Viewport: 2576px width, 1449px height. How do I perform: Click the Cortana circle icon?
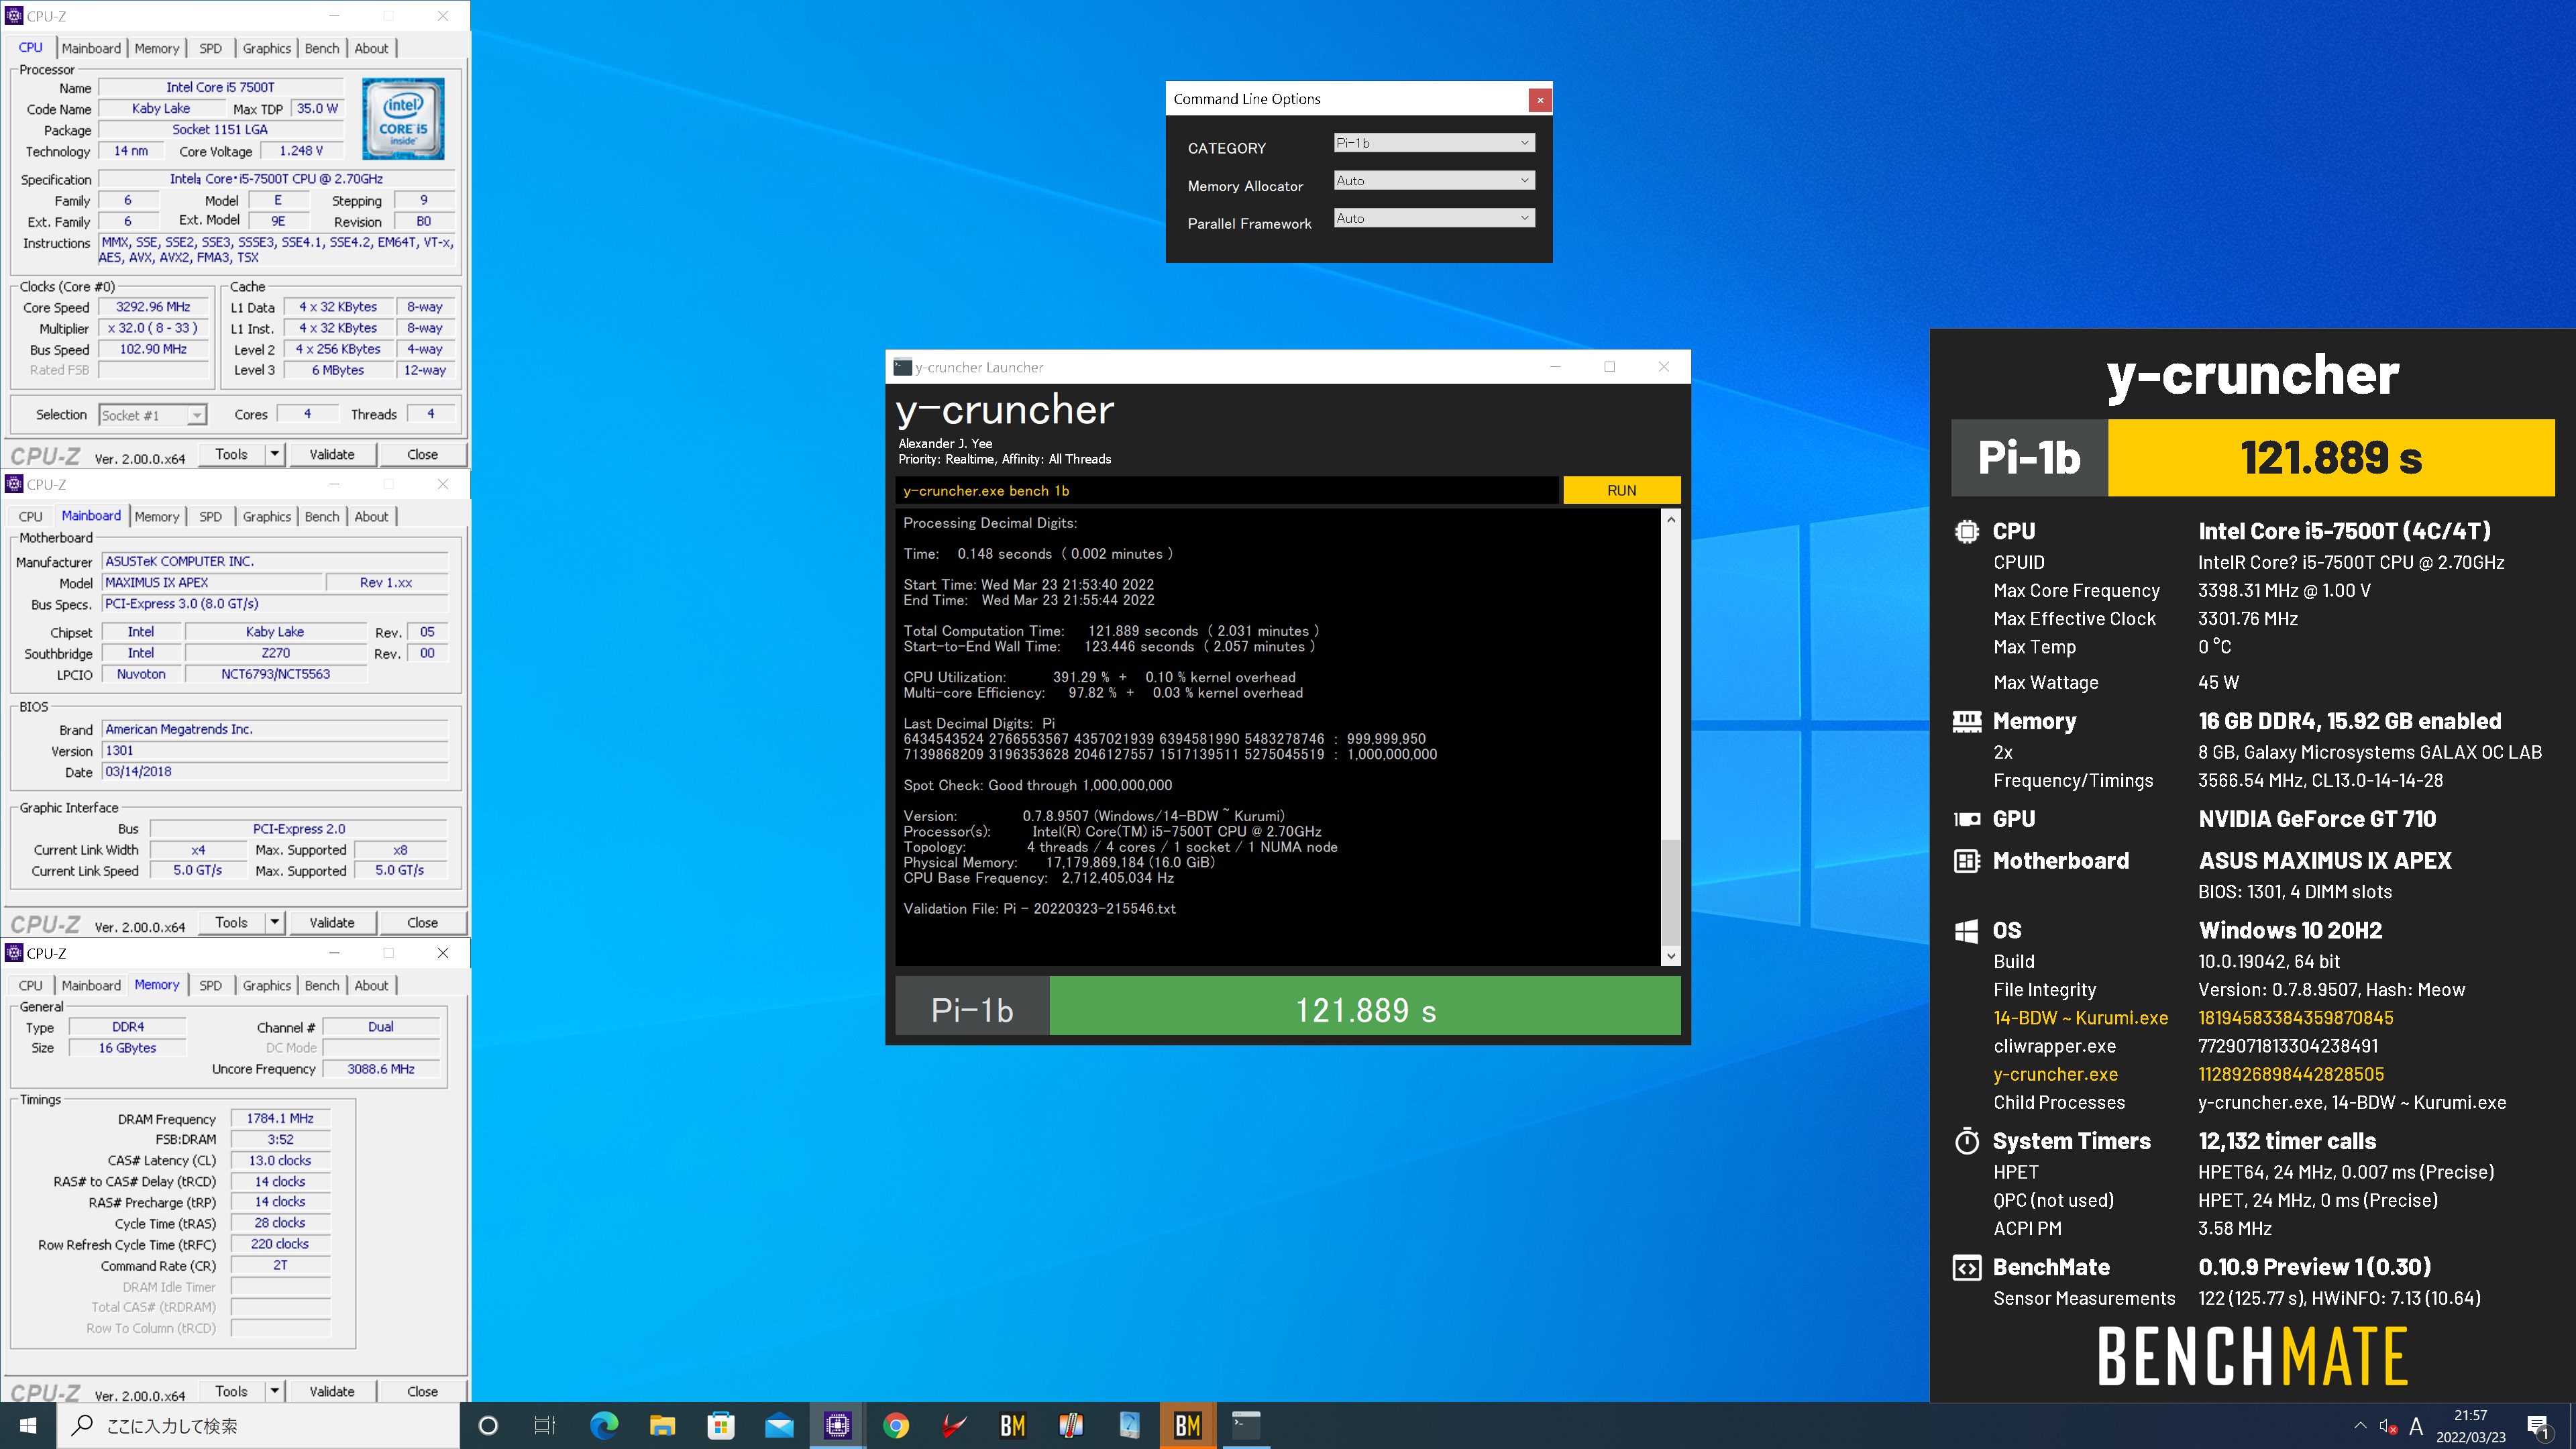coord(488,1425)
